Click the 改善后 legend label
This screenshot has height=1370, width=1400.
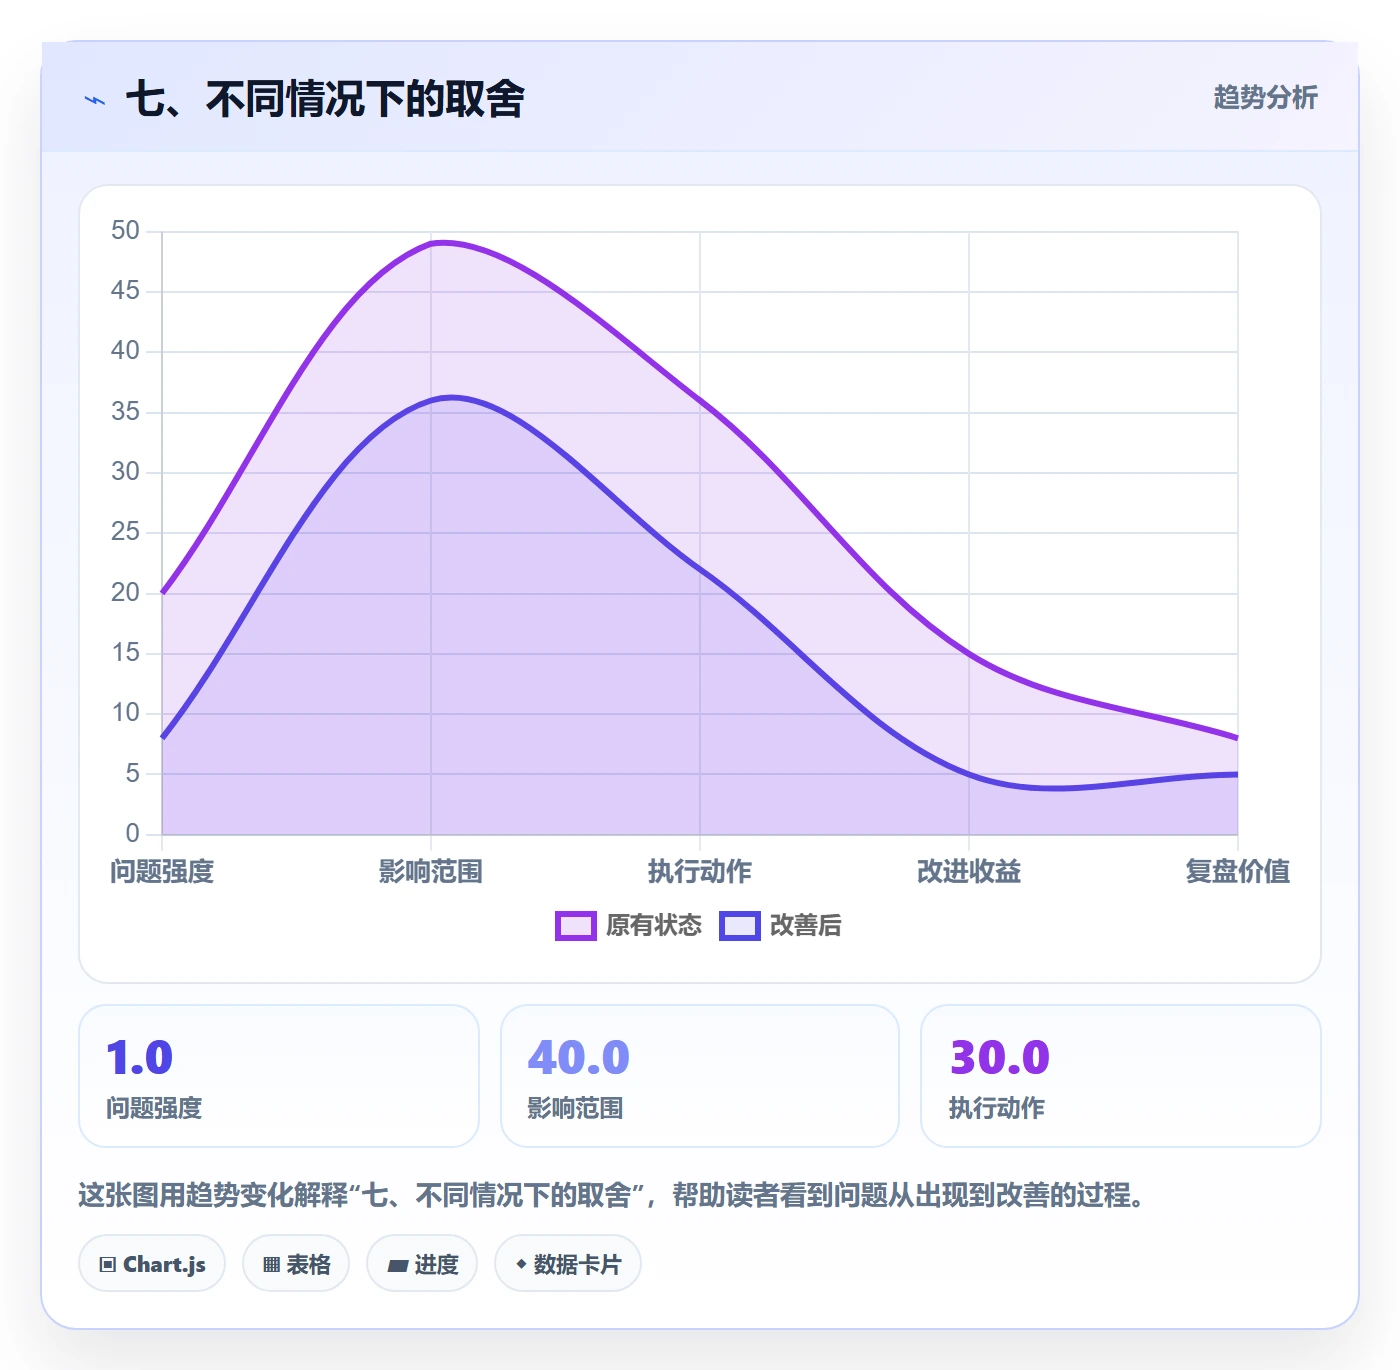click(x=806, y=926)
